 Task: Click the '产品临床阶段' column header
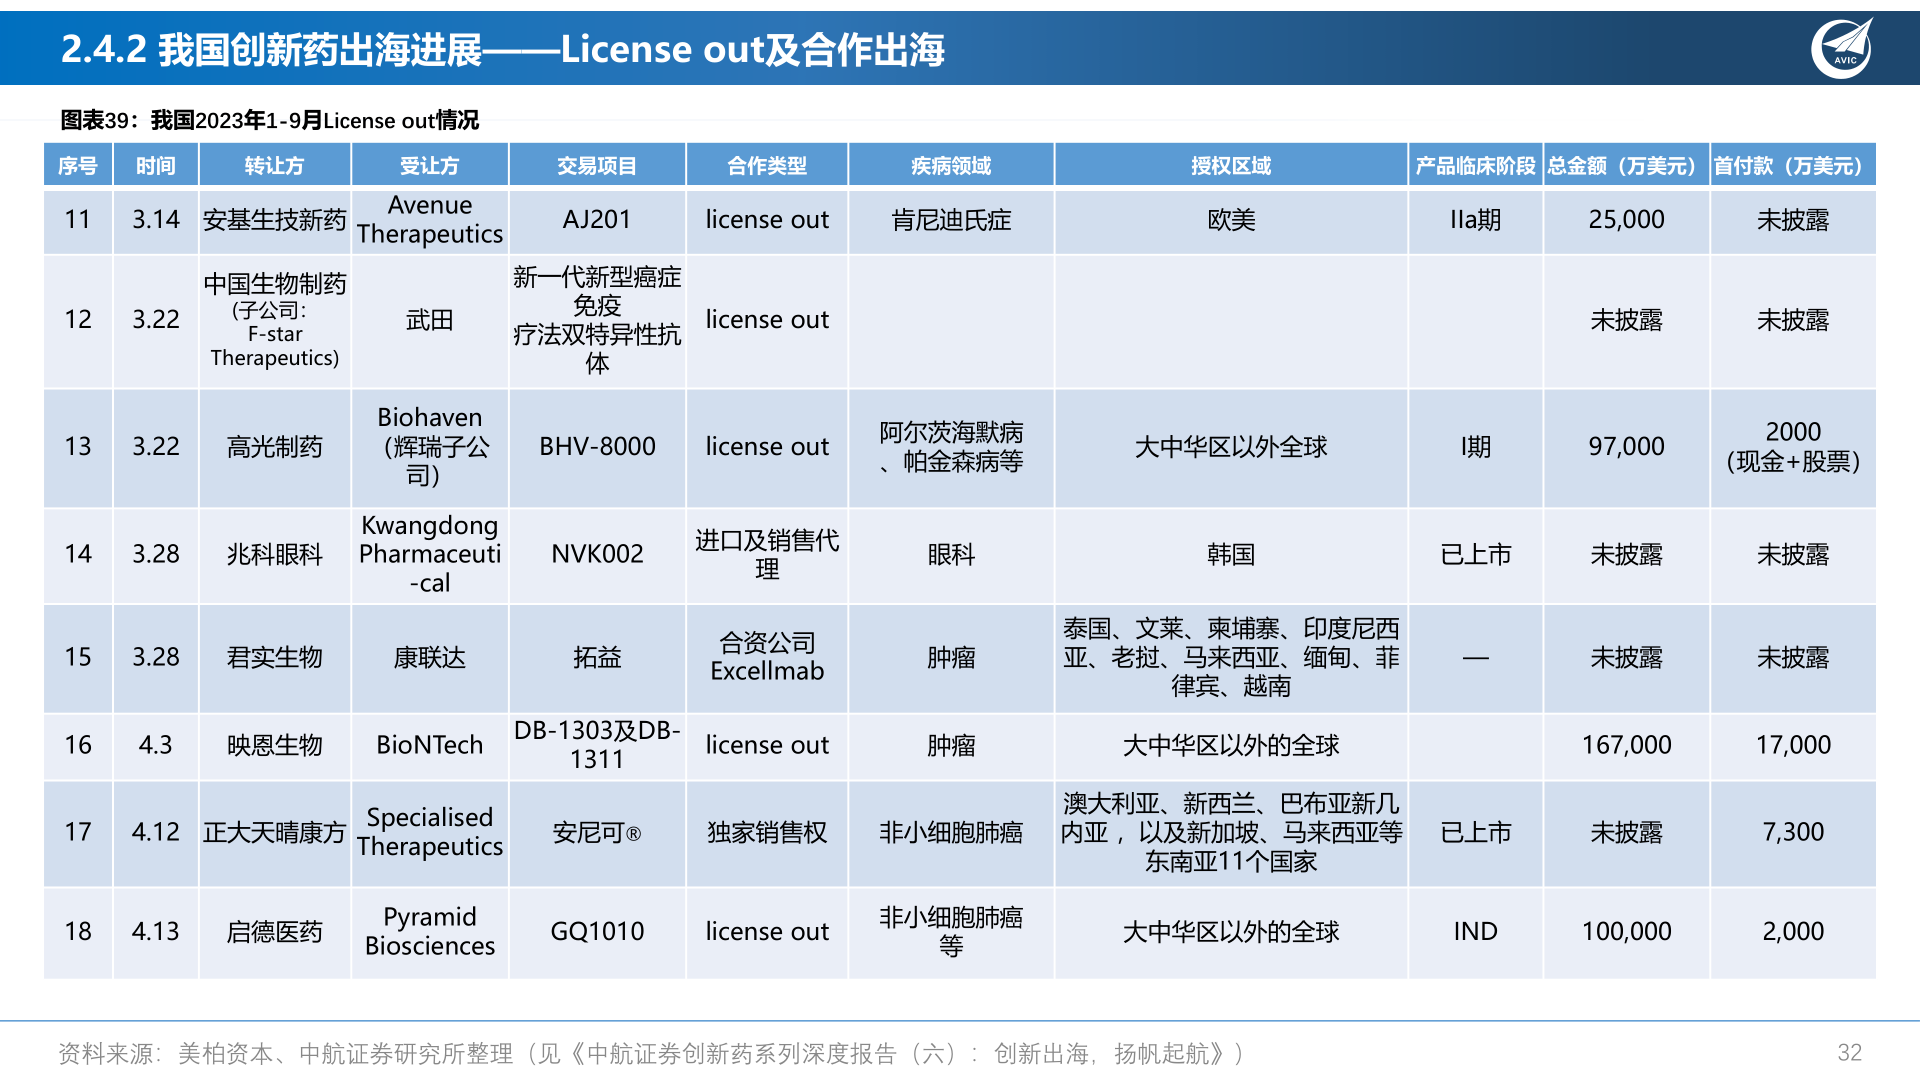click(1475, 165)
